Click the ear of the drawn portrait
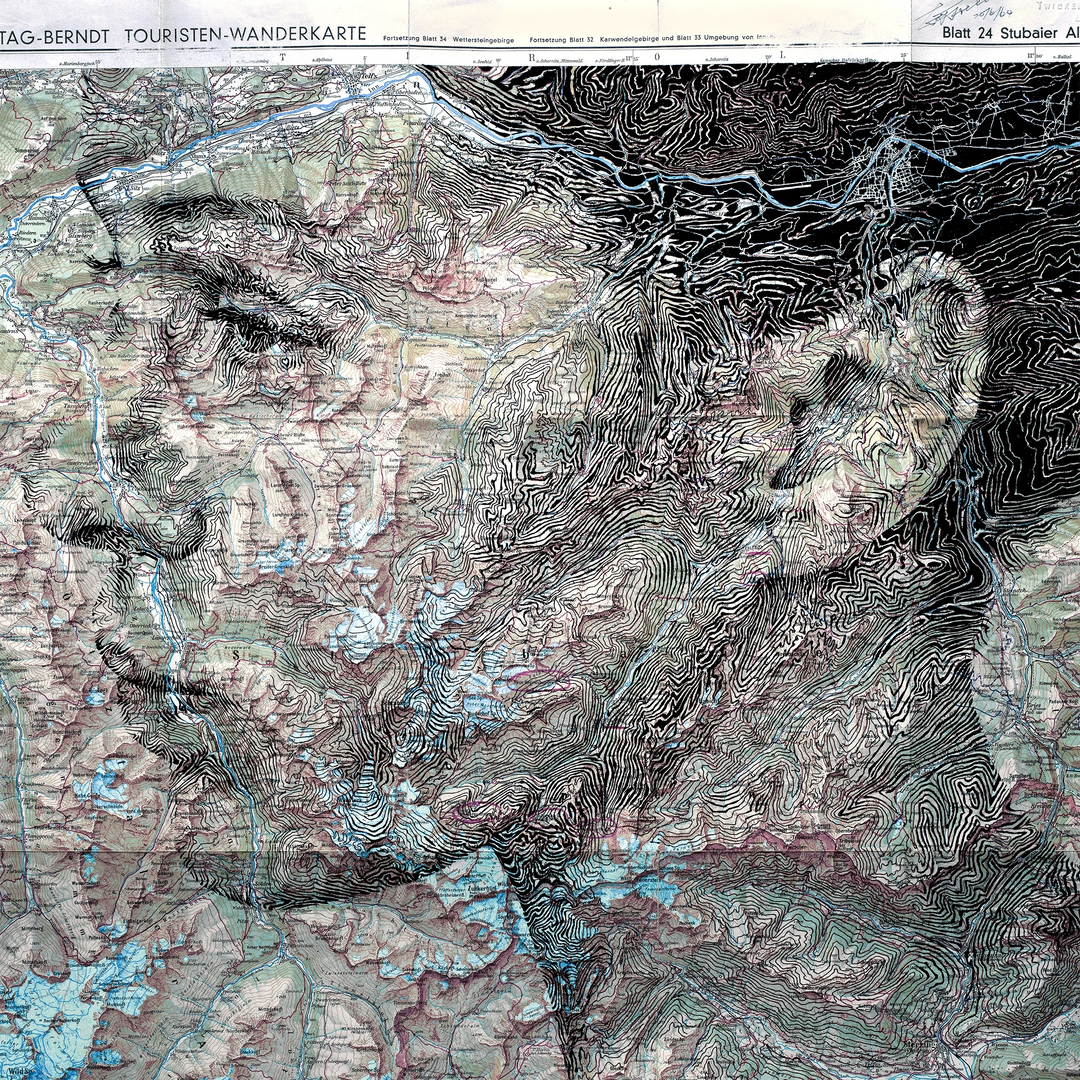The width and height of the screenshot is (1080, 1080). (880, 390)
